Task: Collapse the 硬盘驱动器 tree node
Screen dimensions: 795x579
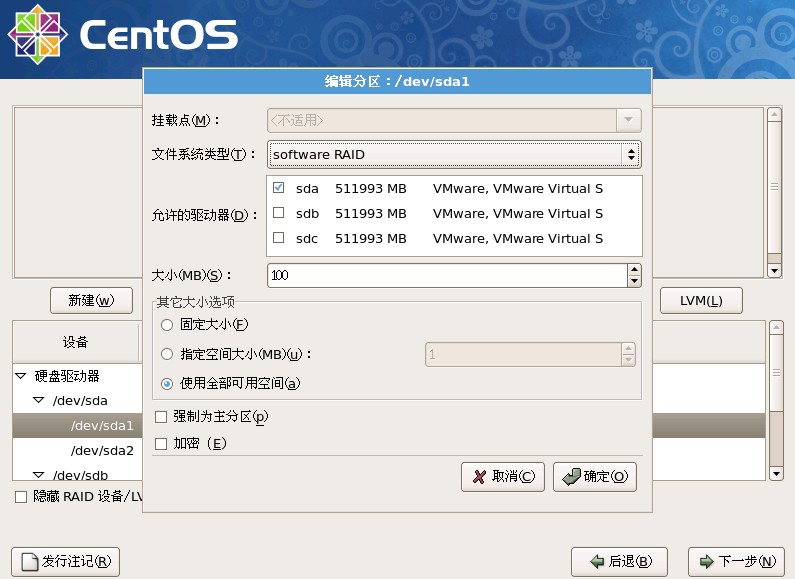Action: tap(21, 376)
